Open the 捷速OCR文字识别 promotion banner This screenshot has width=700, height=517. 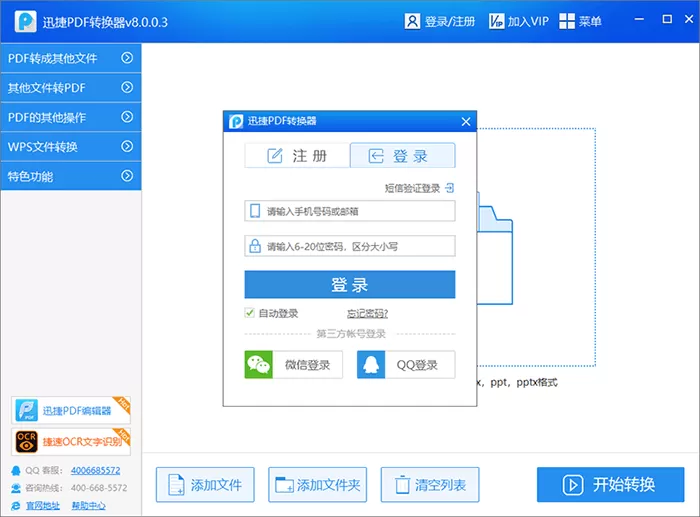(71, 442)
